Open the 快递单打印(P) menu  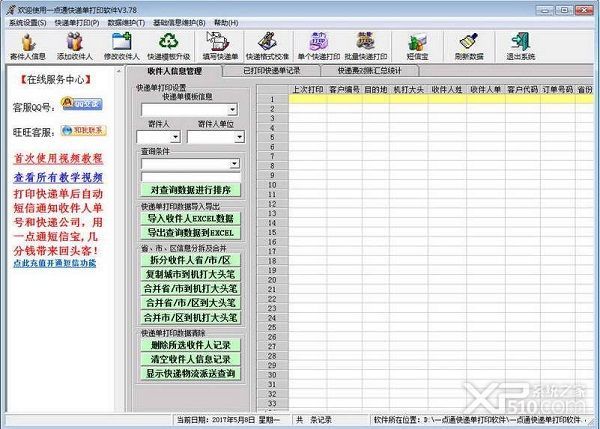(77, 23)
